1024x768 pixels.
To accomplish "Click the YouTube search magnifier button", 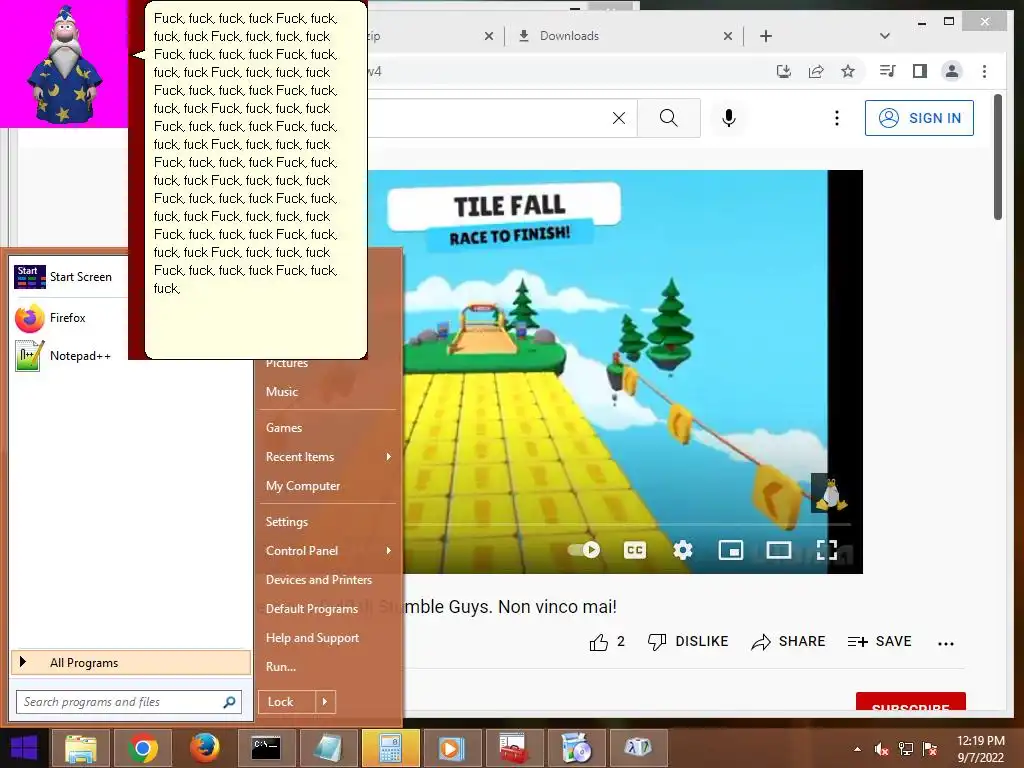I will click(669, 118).
